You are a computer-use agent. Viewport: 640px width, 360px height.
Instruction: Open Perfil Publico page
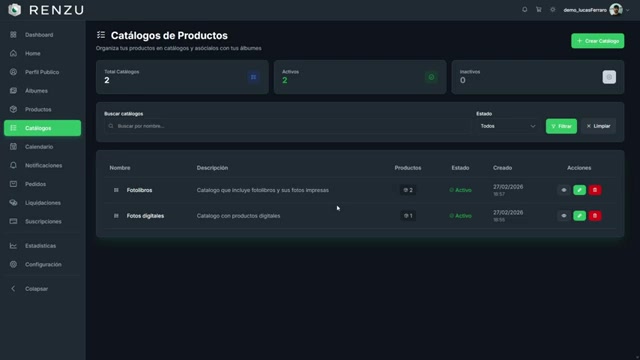pyautogui.click(x=42, y=72)
